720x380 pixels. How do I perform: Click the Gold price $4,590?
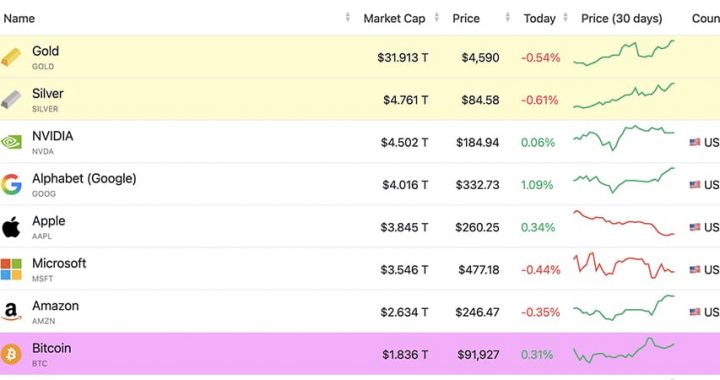480,58
